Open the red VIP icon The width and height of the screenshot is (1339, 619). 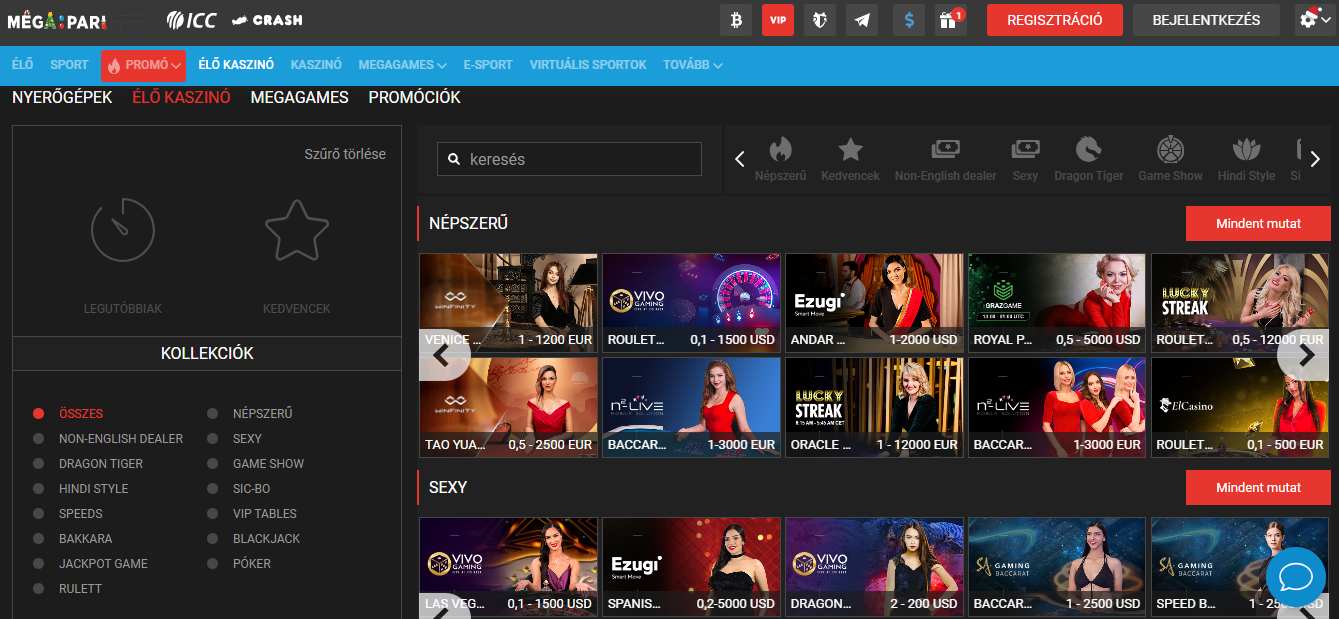[778, 20]
